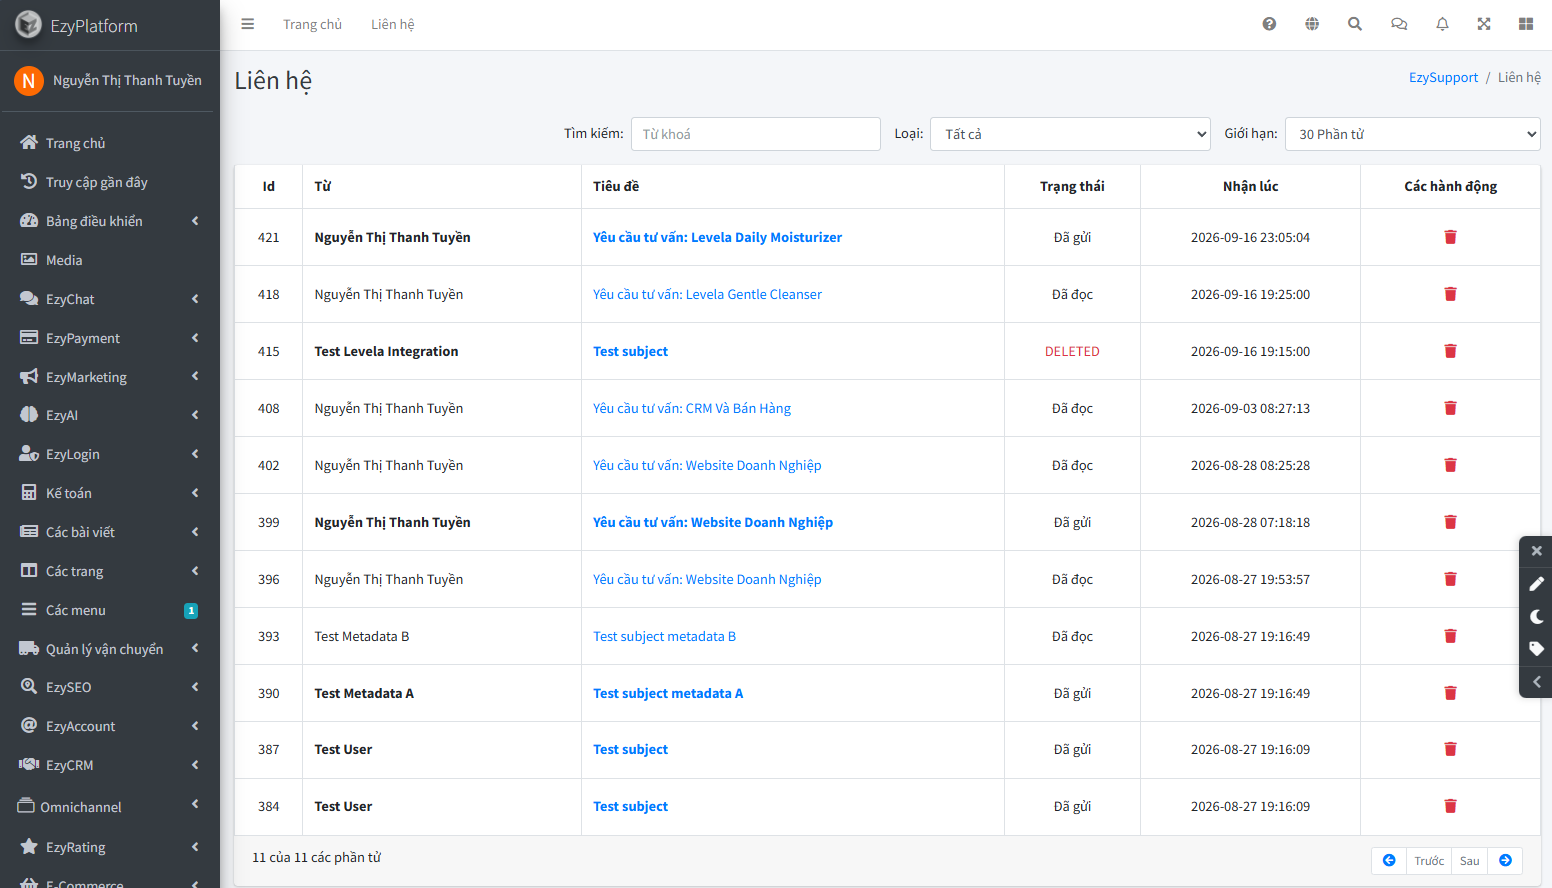Open the Loại type dropdown
The image size is (1552, 888).
click(x=1071, y=134)
